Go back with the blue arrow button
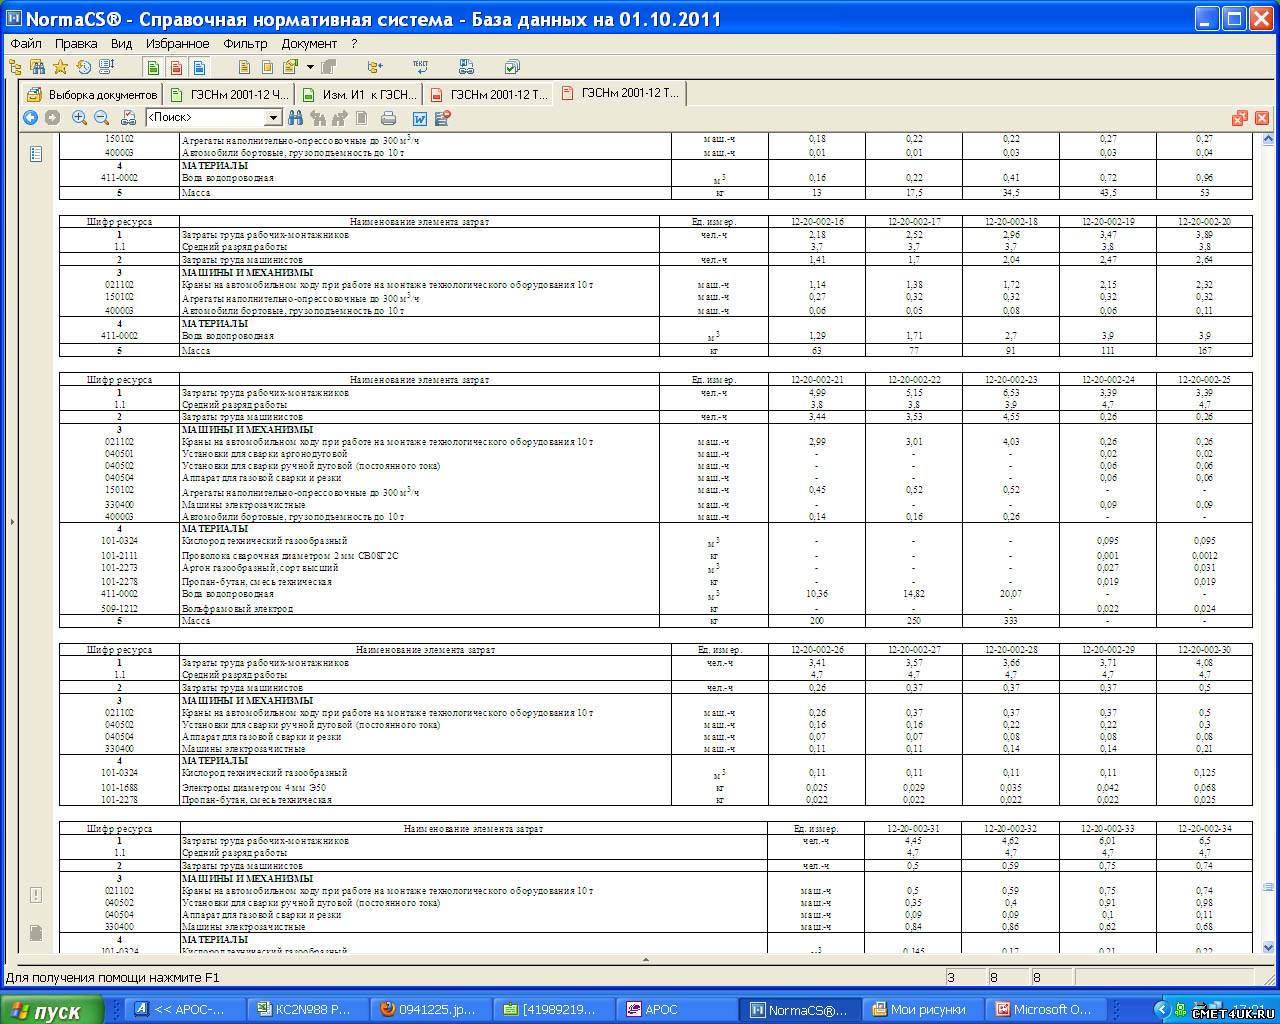The width and height of the screenshot is (1280, 1024). [30, 118]
